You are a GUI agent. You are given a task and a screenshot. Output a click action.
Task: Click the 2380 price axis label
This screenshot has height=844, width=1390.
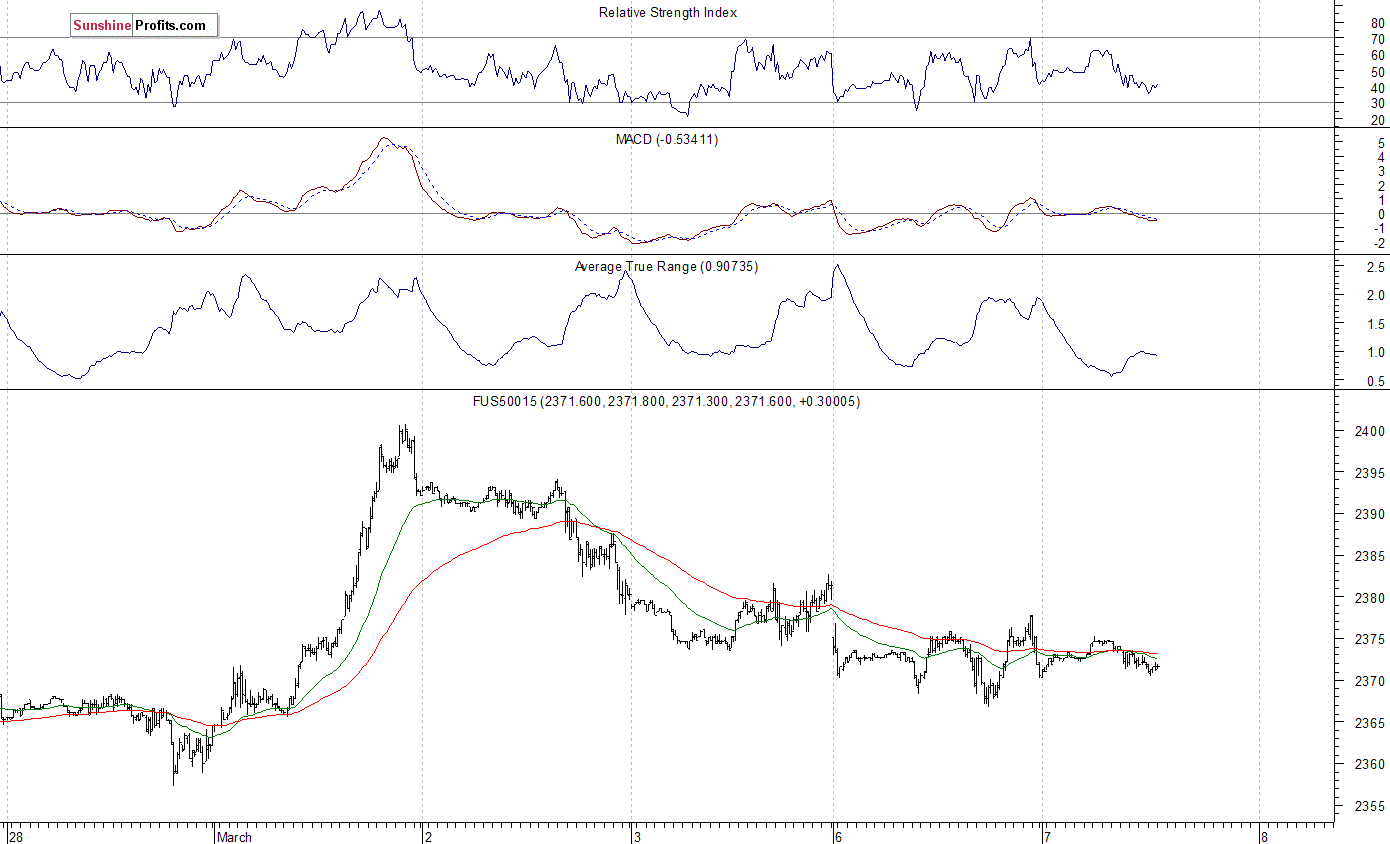click(1370, 598)
